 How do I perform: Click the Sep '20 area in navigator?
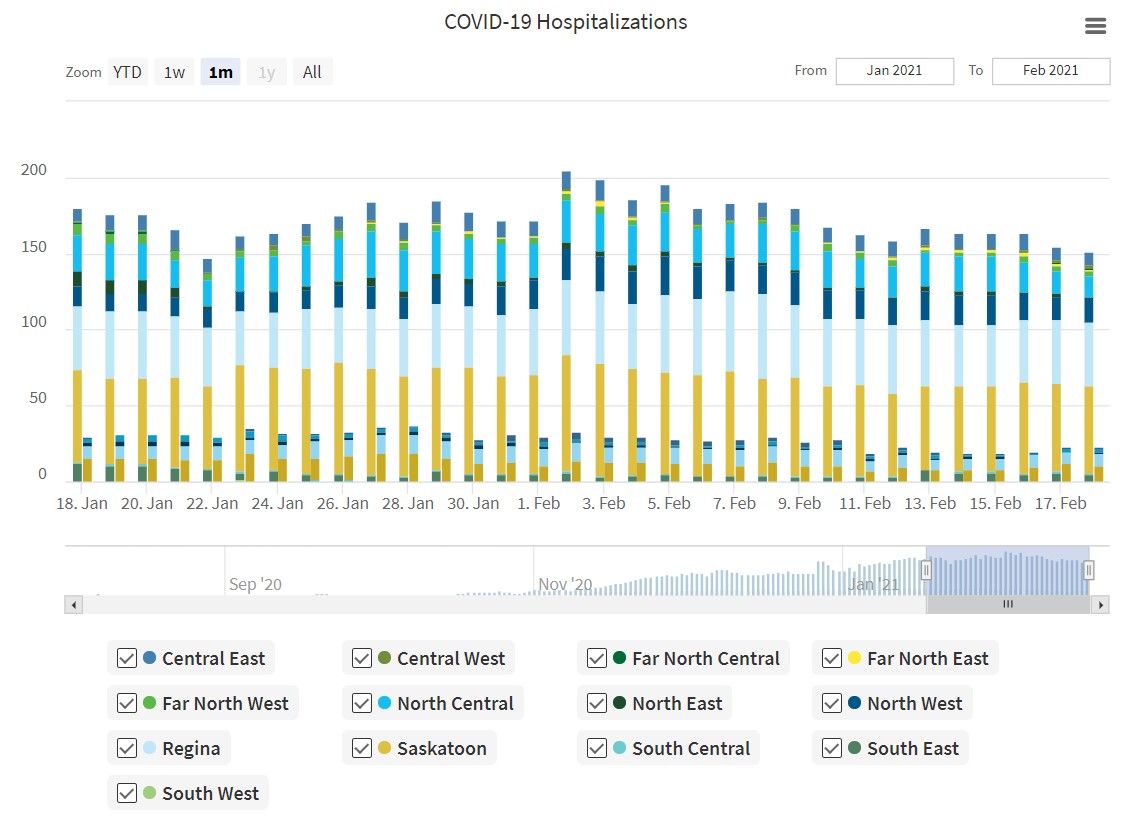255,583
